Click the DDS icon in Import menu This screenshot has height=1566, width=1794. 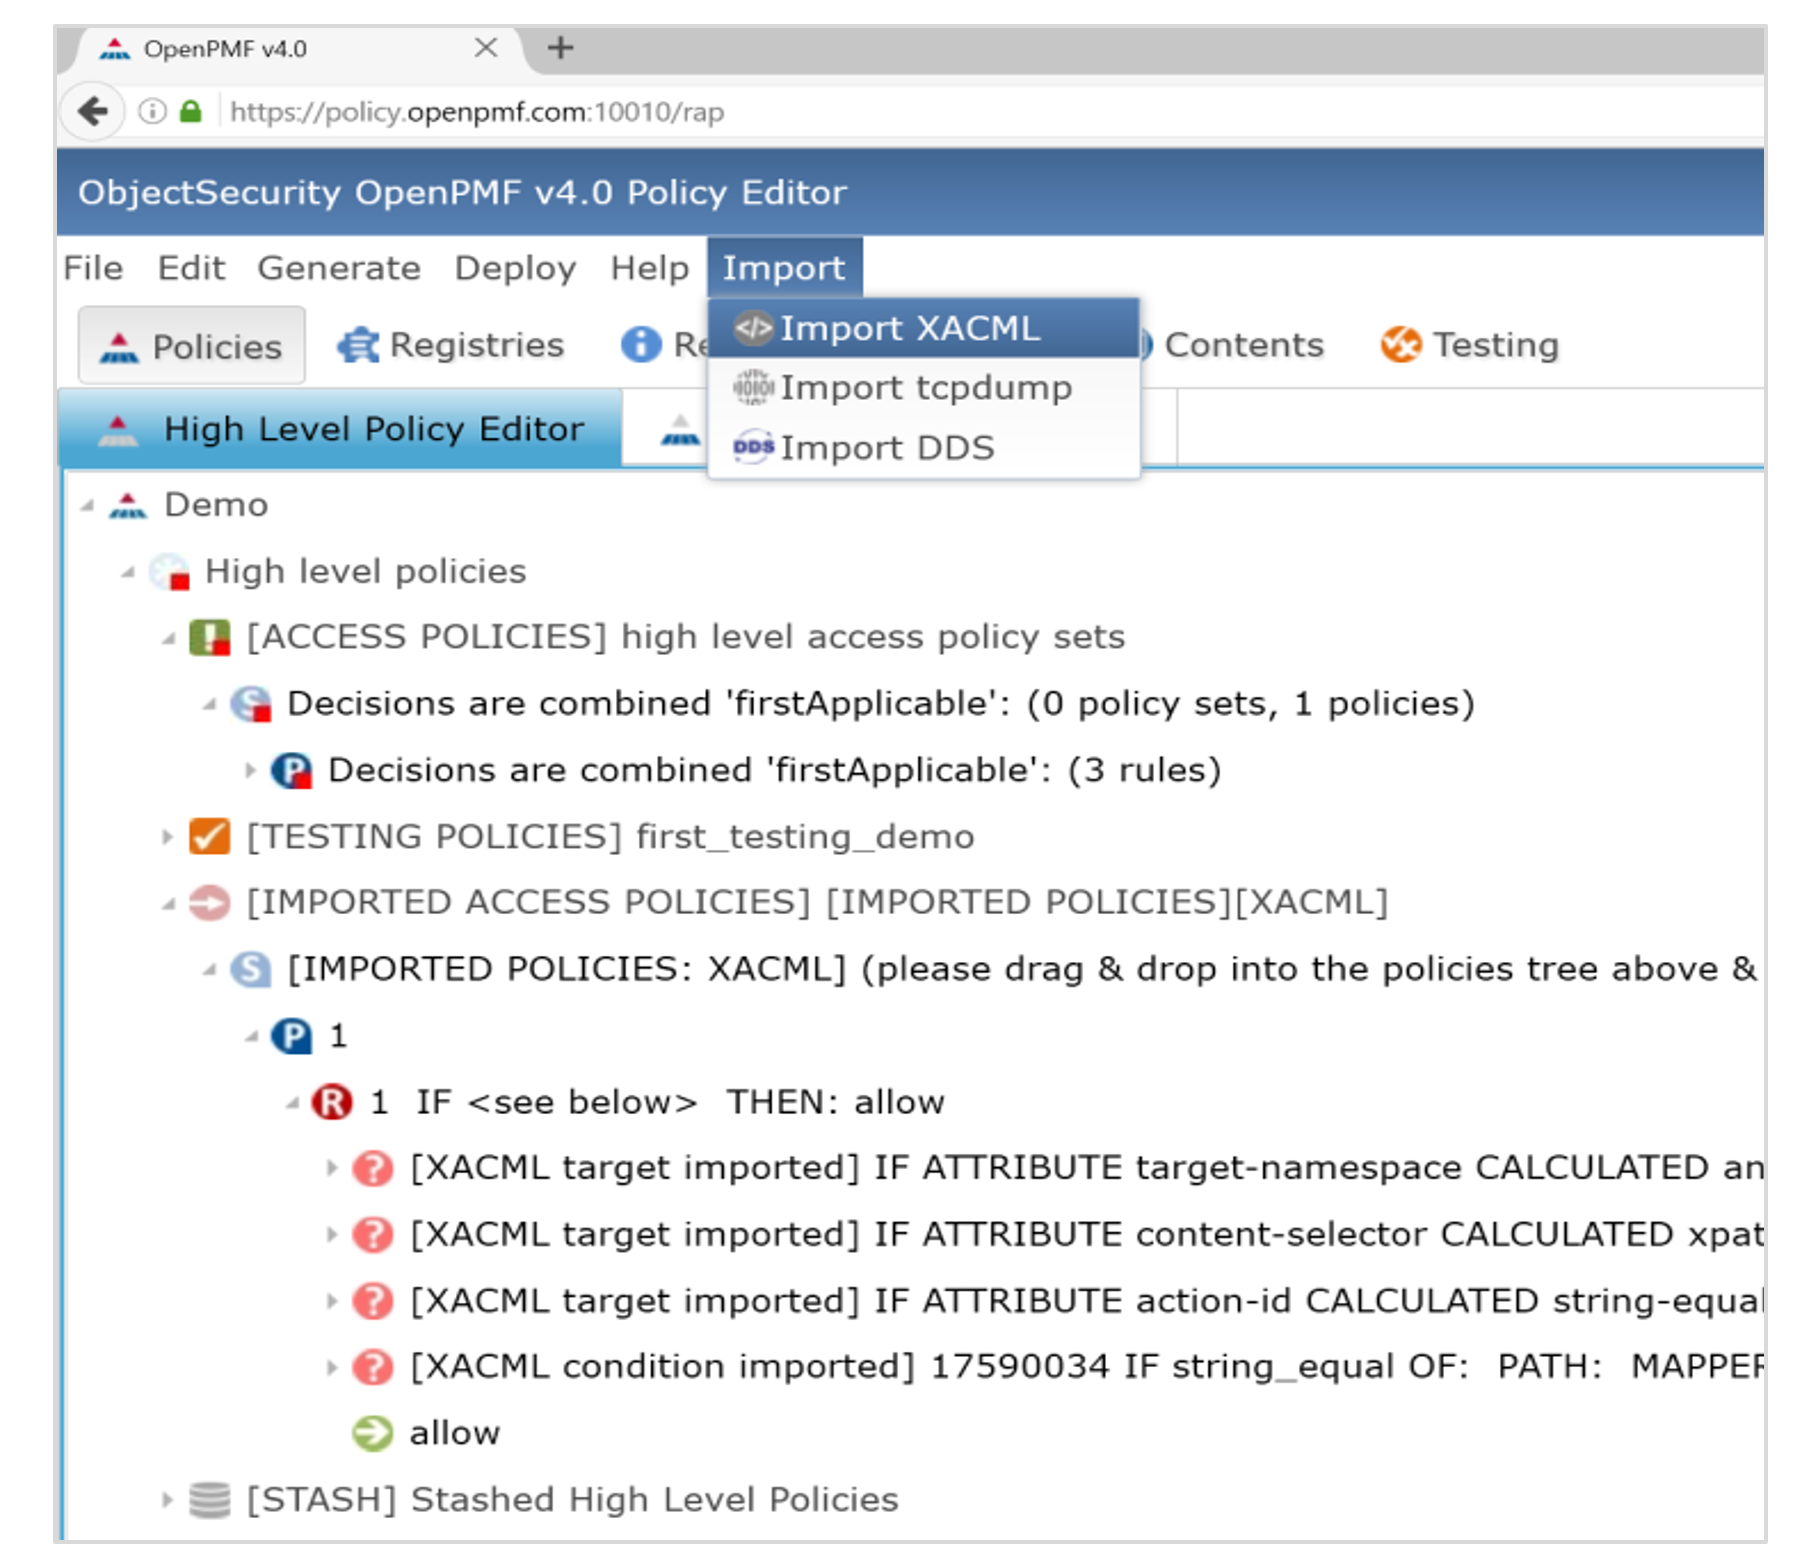point(753,447)
